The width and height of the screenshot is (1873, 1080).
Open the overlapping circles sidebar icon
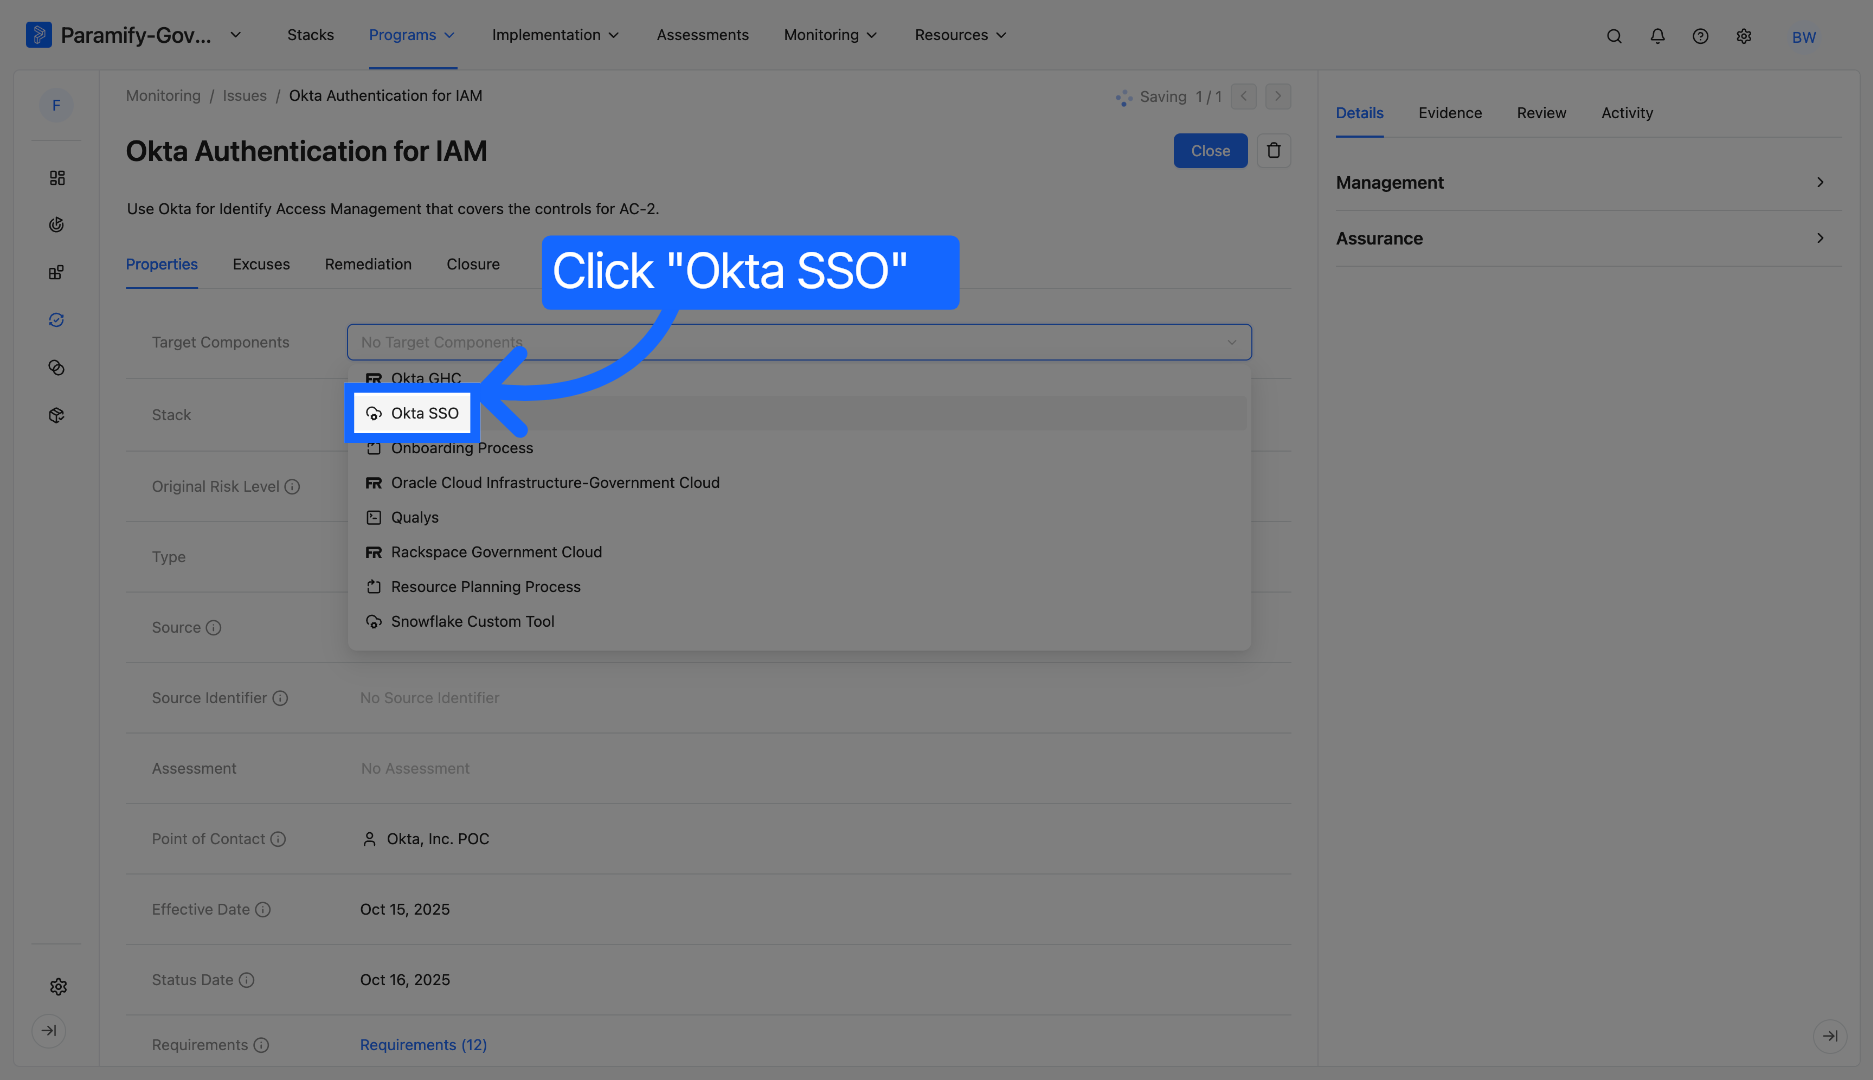(57, 368)
